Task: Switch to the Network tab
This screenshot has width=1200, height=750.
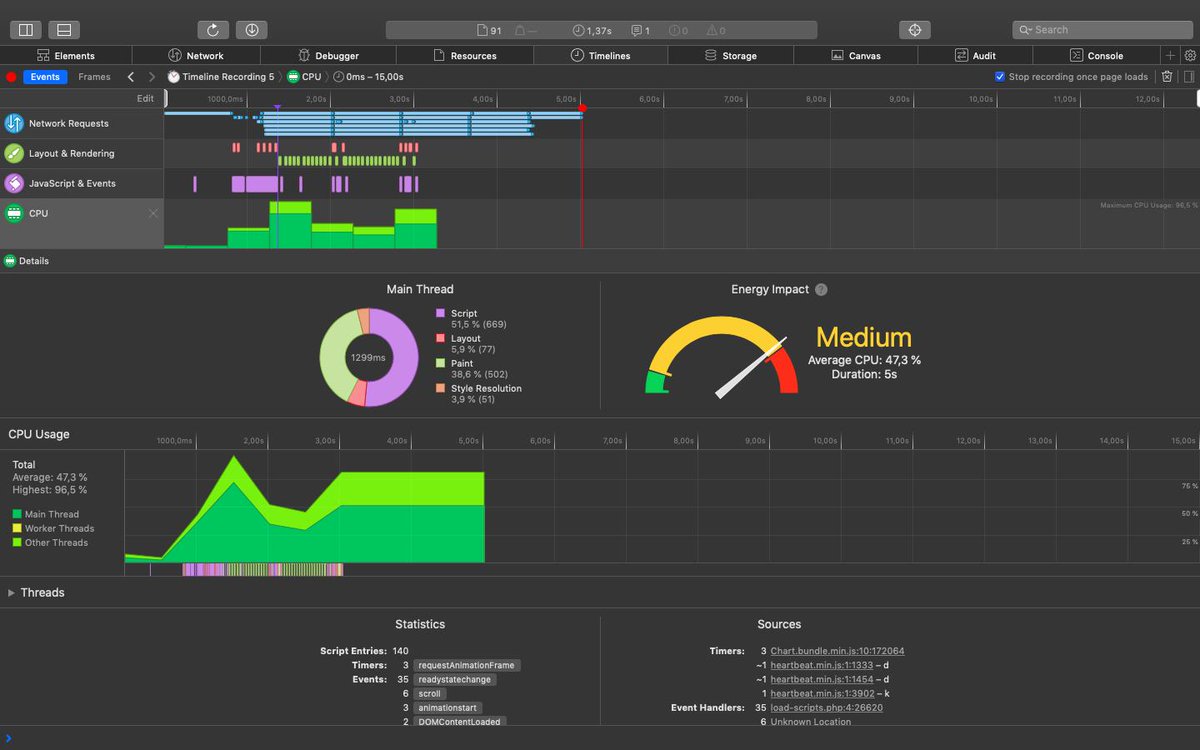Action: (x=196, y=56)
